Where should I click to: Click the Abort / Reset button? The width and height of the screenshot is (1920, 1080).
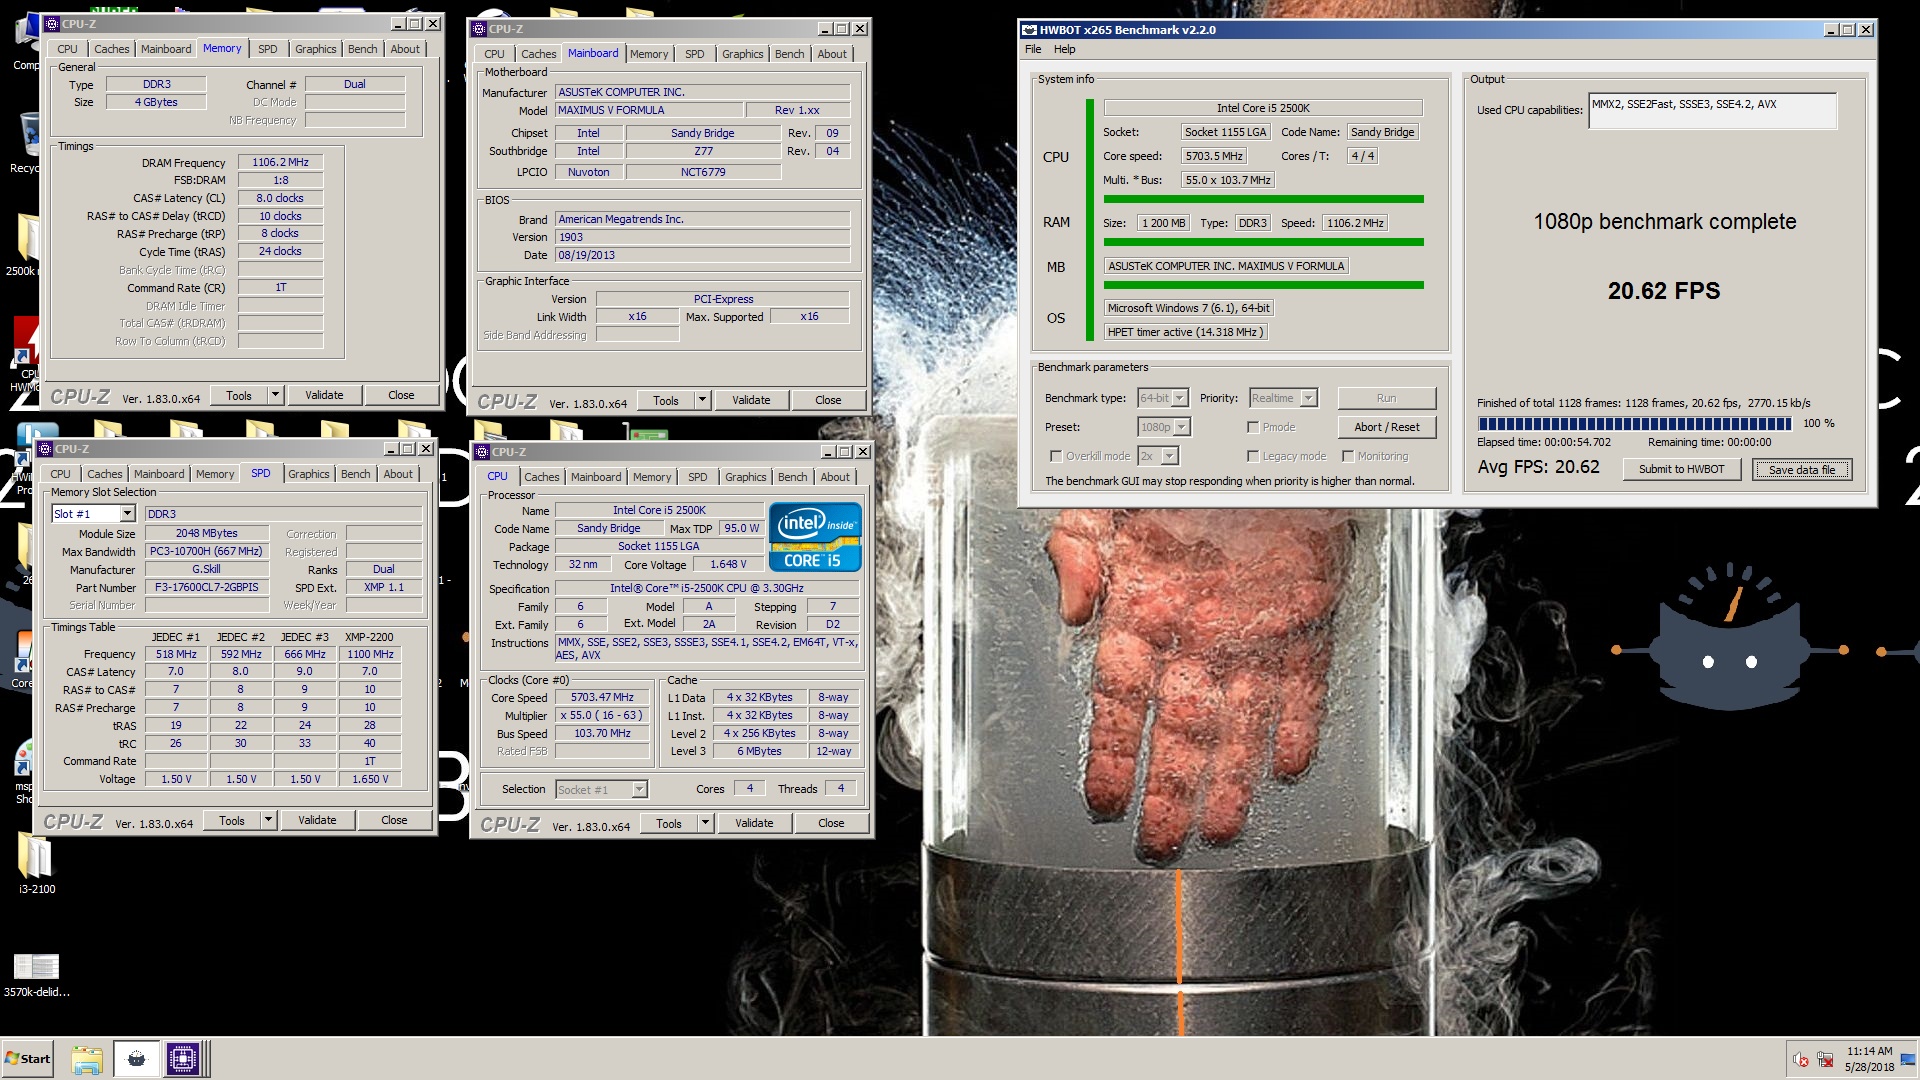click(x=1386, y=427)
